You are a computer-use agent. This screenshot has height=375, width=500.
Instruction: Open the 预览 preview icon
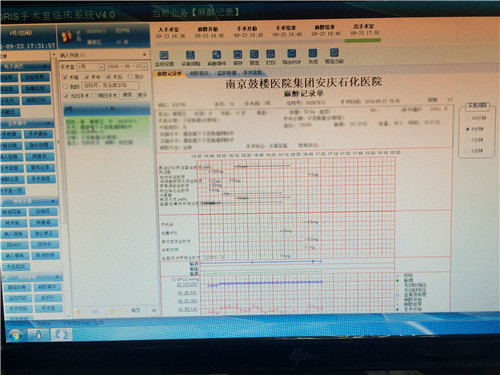point(254,54)
